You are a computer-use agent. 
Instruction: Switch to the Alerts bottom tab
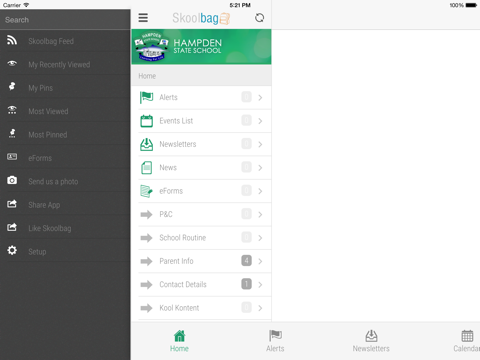pos(275,341)
